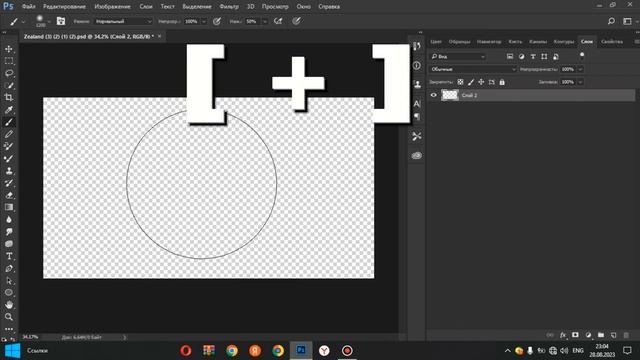Select the Gradient tool
This screenshot has width=640, height=360.
click(x=9, y=207)
